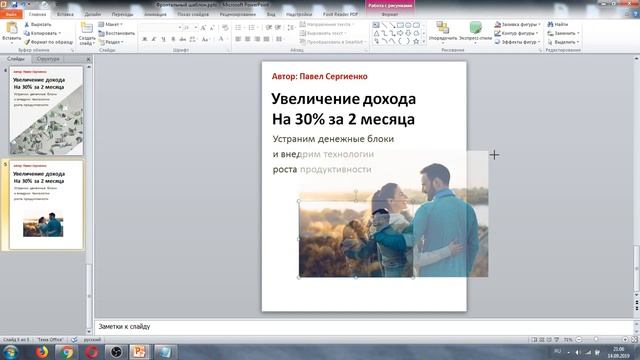Open Quick Styles (Экспресс-стили)
The image size is (640, 360).
(x=476, y=31)
